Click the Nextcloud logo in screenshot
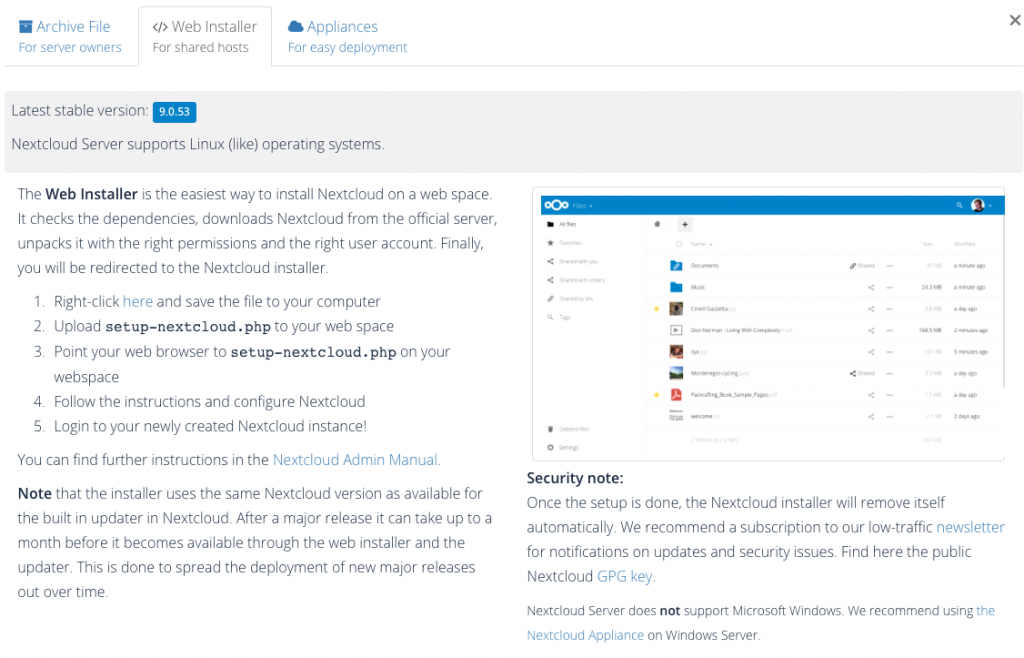The height and width of the screenshot is (658, 1024). [x=556, y=205]
